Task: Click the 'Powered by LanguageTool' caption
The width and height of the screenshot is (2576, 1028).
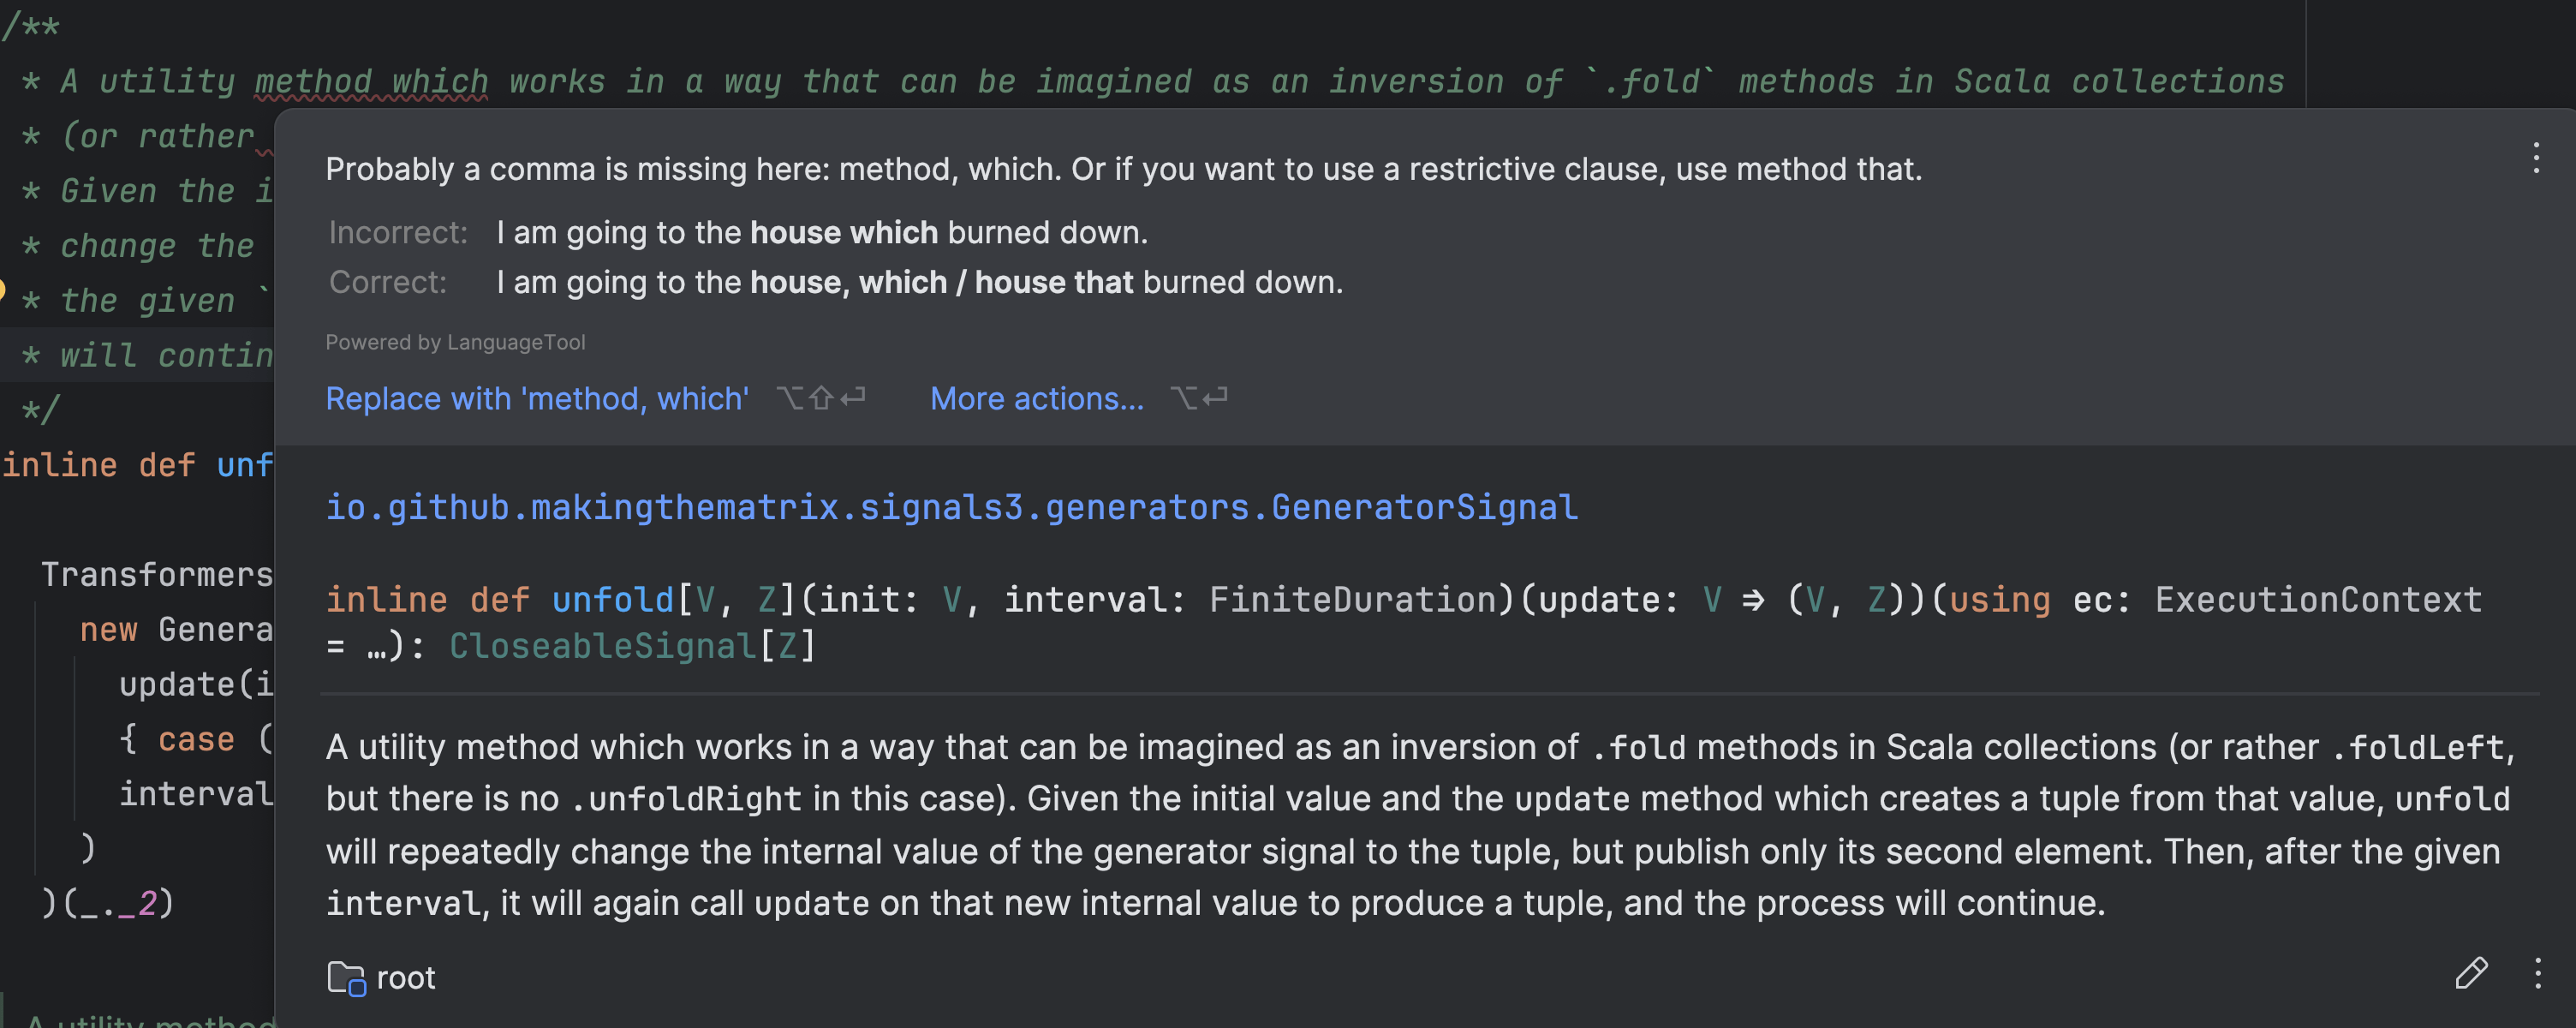Action: (x=455, y=342)
